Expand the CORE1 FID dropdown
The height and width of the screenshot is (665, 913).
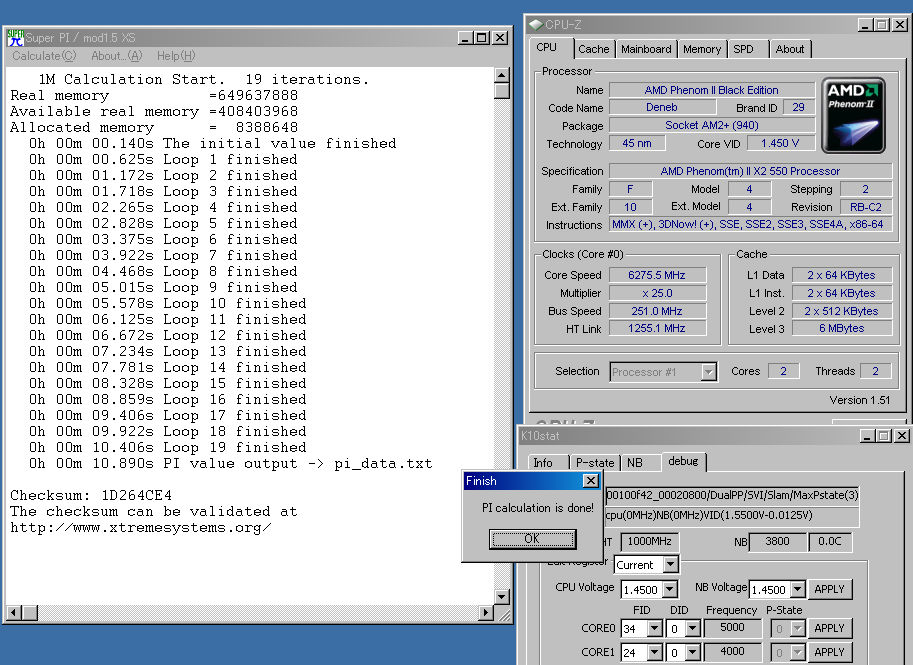point(654,652)
